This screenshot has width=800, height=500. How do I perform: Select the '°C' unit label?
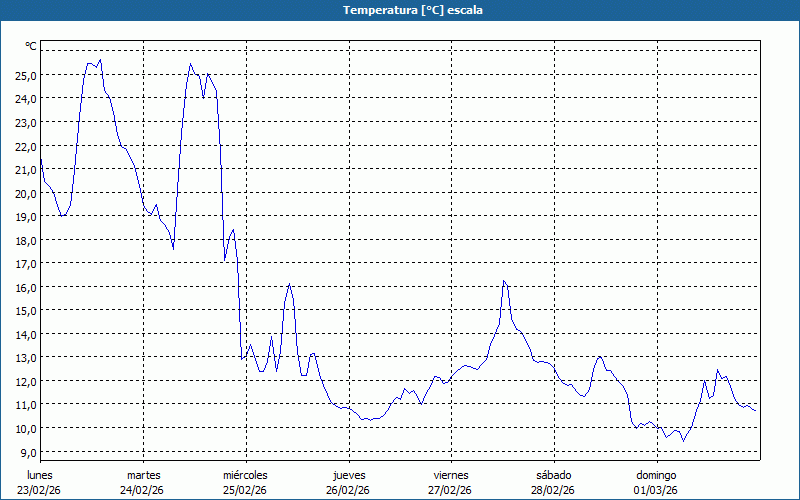point(31,46)
